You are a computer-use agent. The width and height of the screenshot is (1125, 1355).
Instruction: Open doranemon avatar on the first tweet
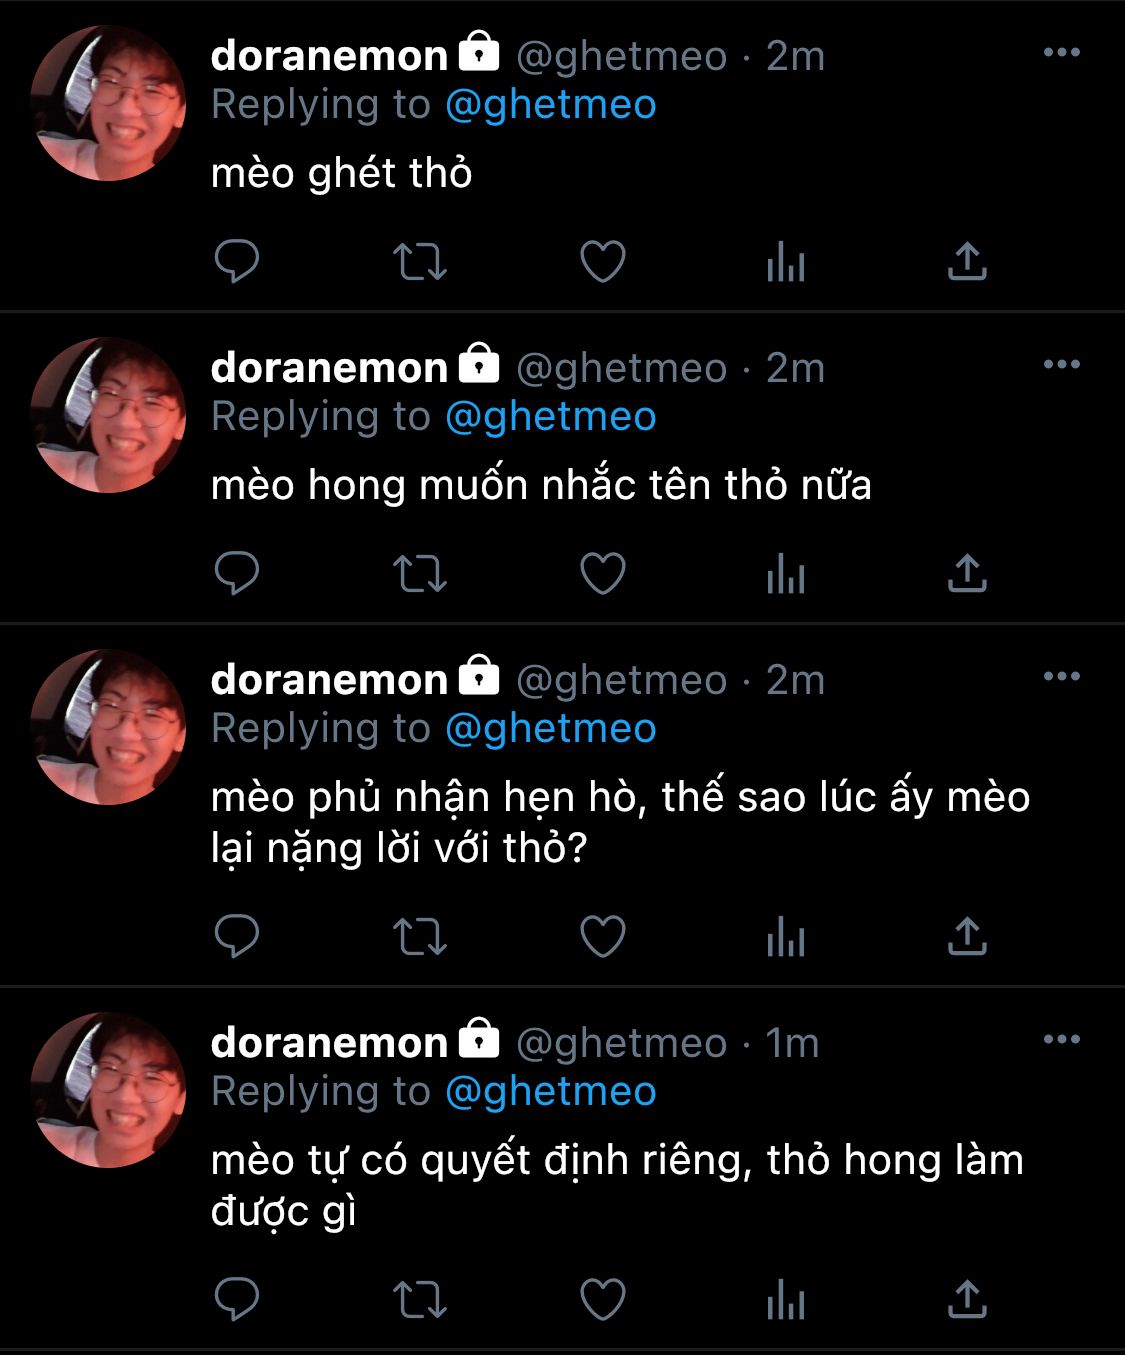(108, 104)
